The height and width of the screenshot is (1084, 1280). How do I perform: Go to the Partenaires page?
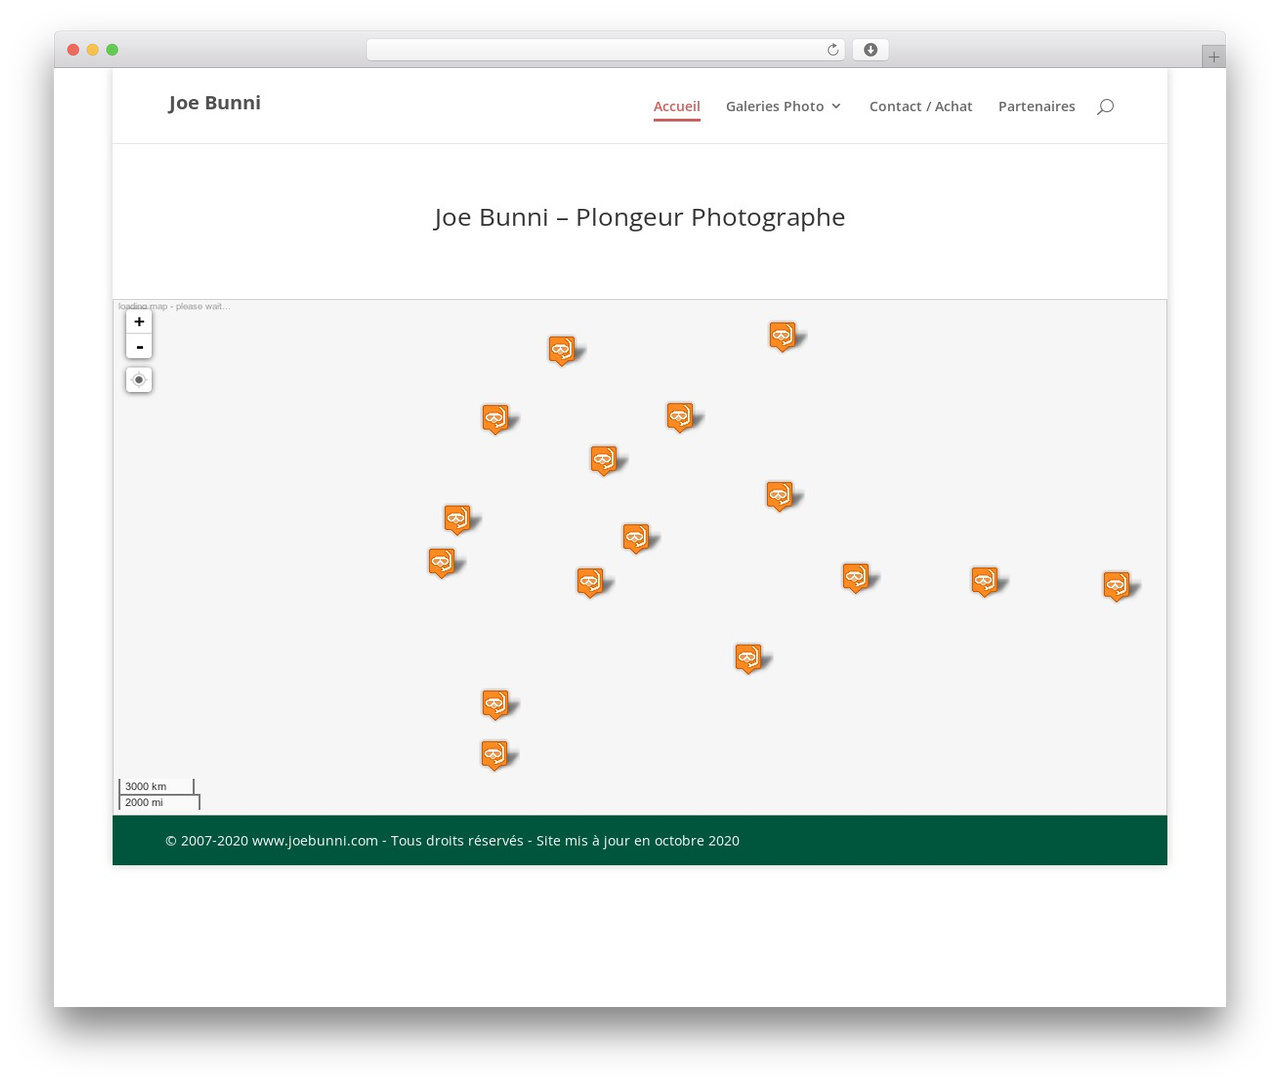(x=1037, y=106)
